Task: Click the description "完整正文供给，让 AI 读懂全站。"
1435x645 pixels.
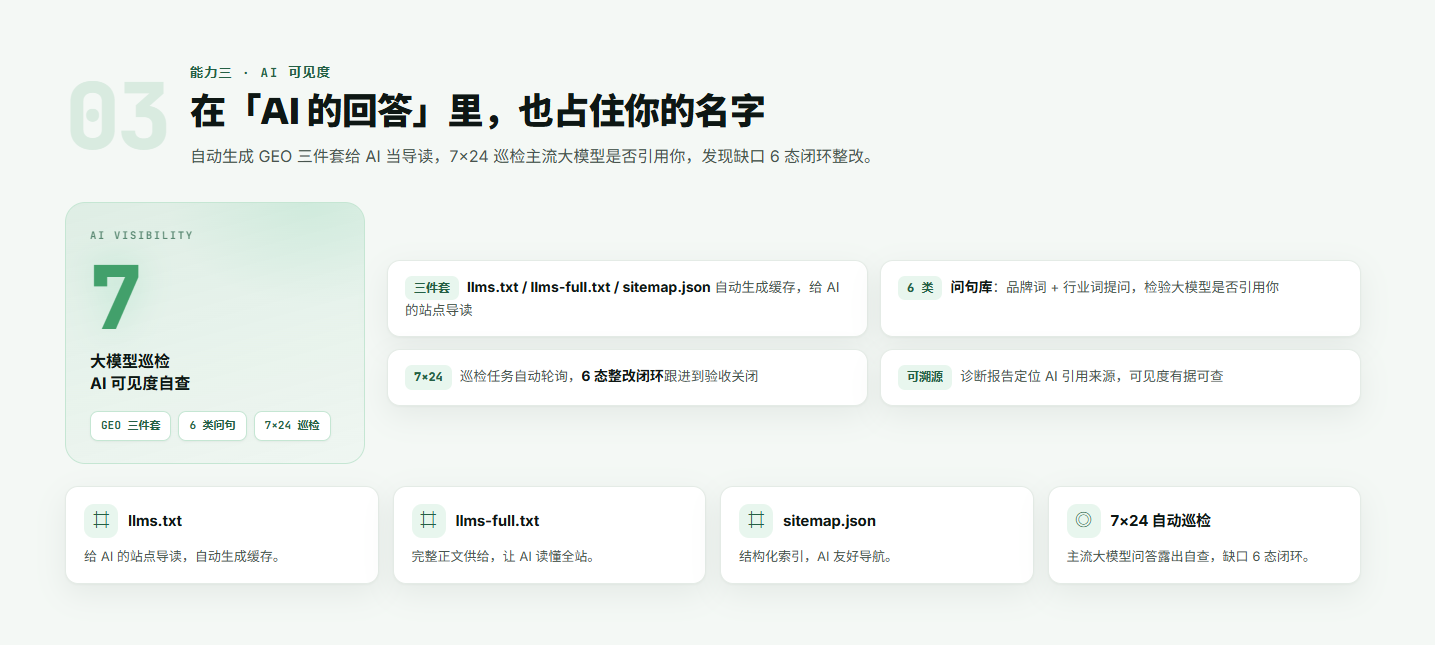Action: [x=506, y=556]
